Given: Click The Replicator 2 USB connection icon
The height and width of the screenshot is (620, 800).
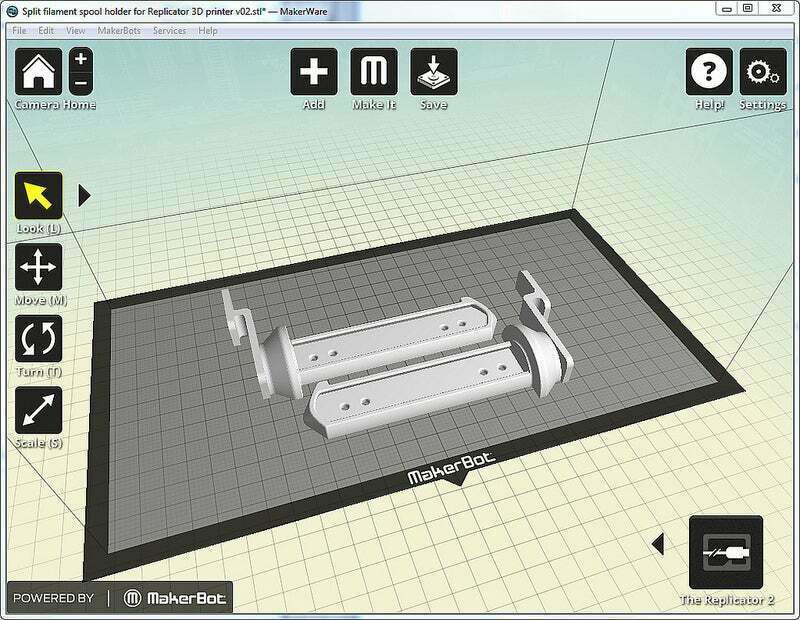Looking at the screenshot, I should click(x=726, y=552).
